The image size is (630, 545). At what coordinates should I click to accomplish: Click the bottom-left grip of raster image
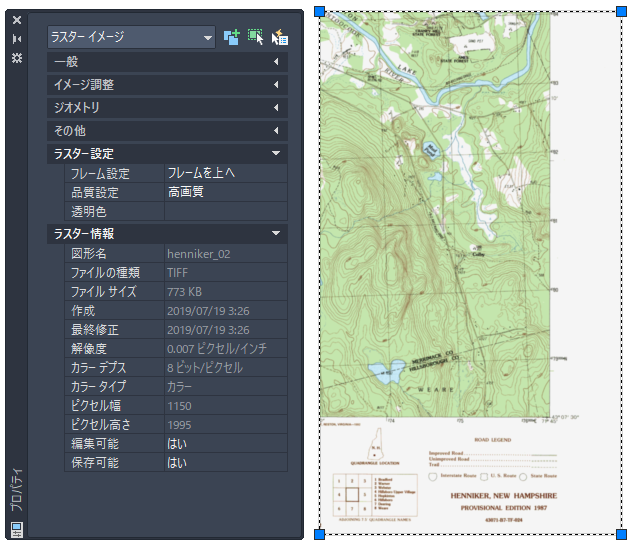(x=319, y=534)
